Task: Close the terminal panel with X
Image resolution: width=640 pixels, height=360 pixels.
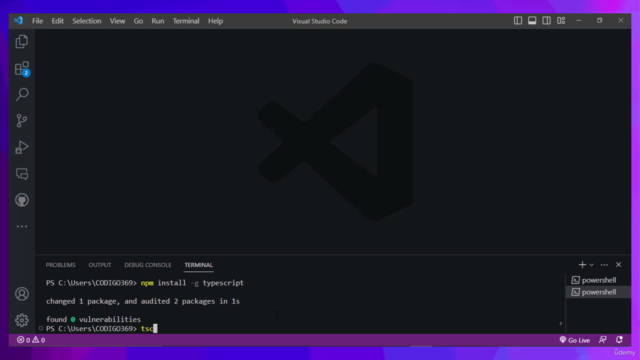Action: [618, 265]
